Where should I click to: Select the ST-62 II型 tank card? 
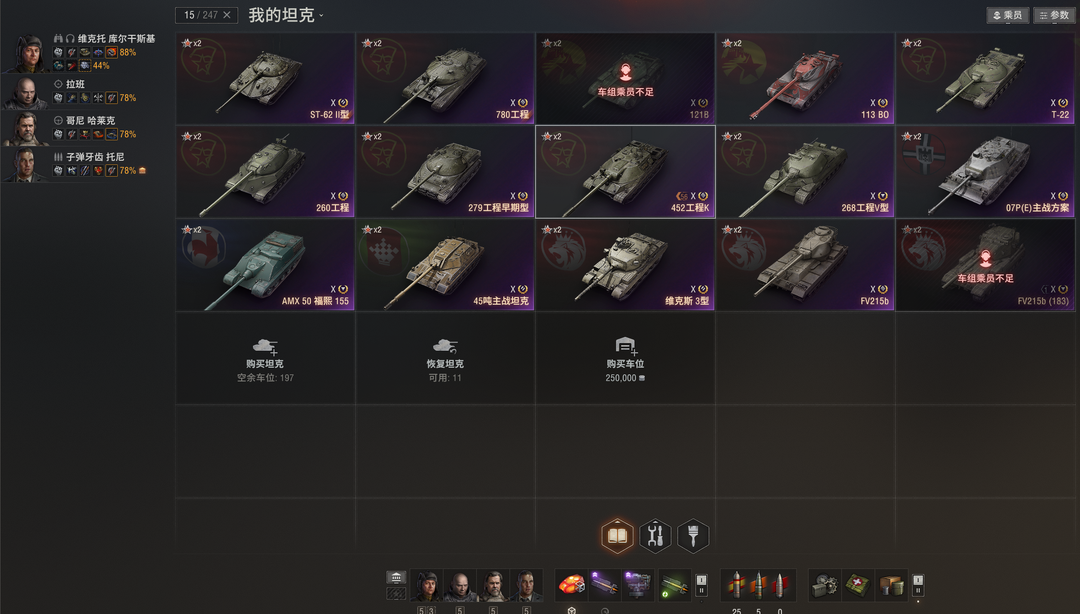tap(265, 79)
